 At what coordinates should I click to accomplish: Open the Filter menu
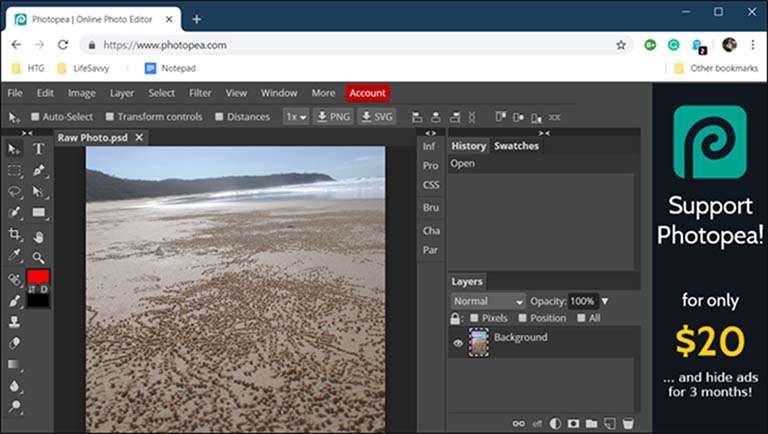click(200, 93)
